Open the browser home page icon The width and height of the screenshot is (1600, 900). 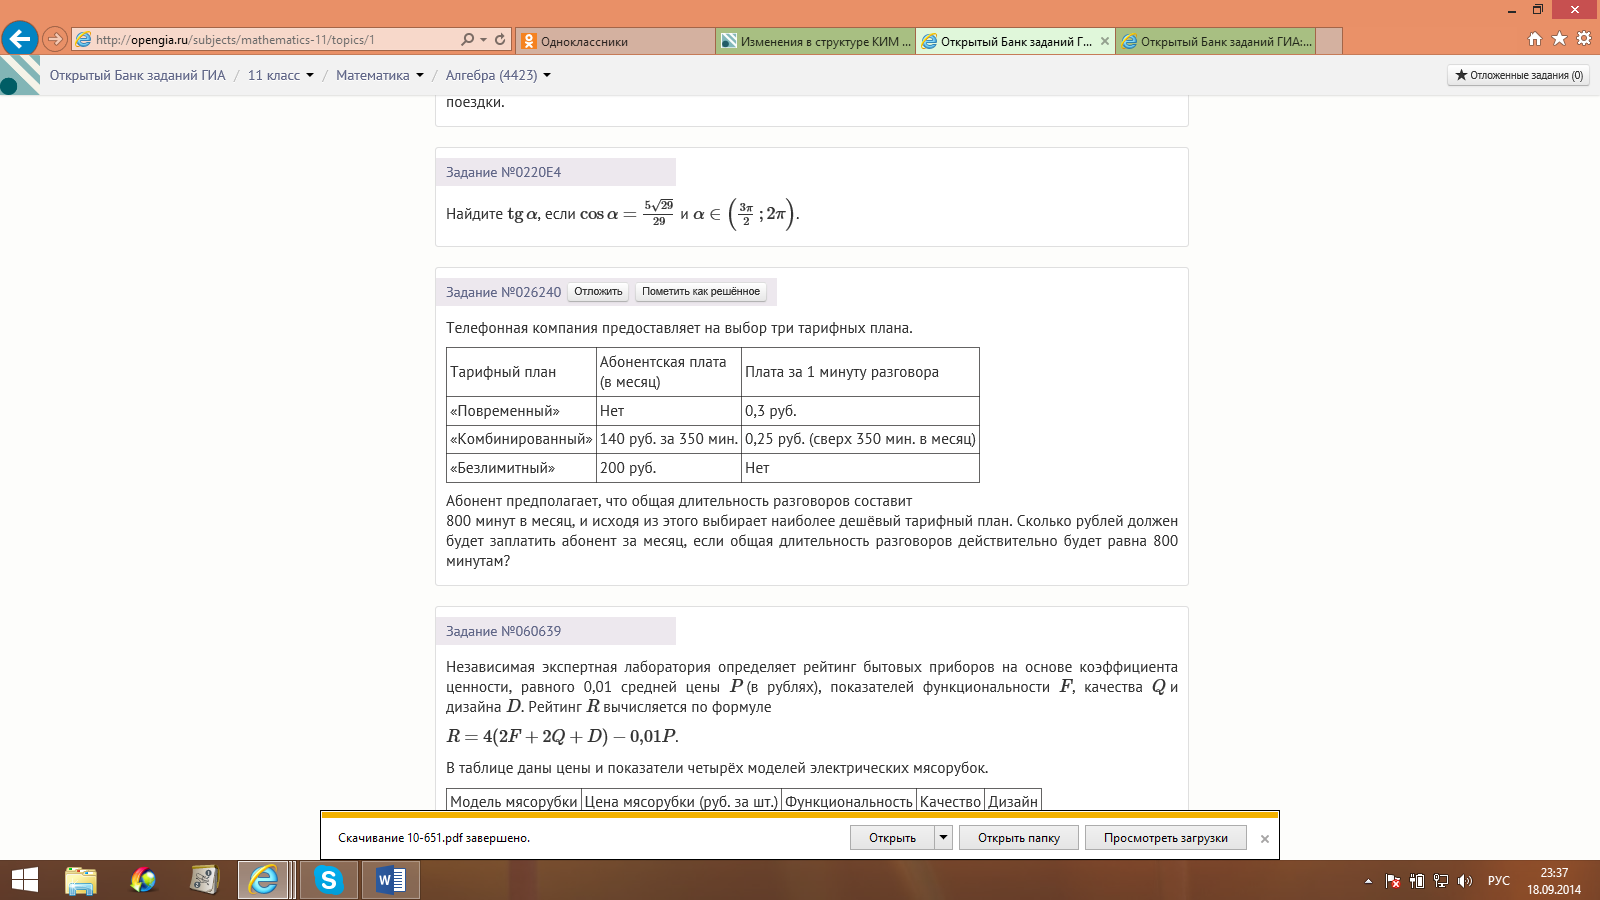(x=1535, y=39)
